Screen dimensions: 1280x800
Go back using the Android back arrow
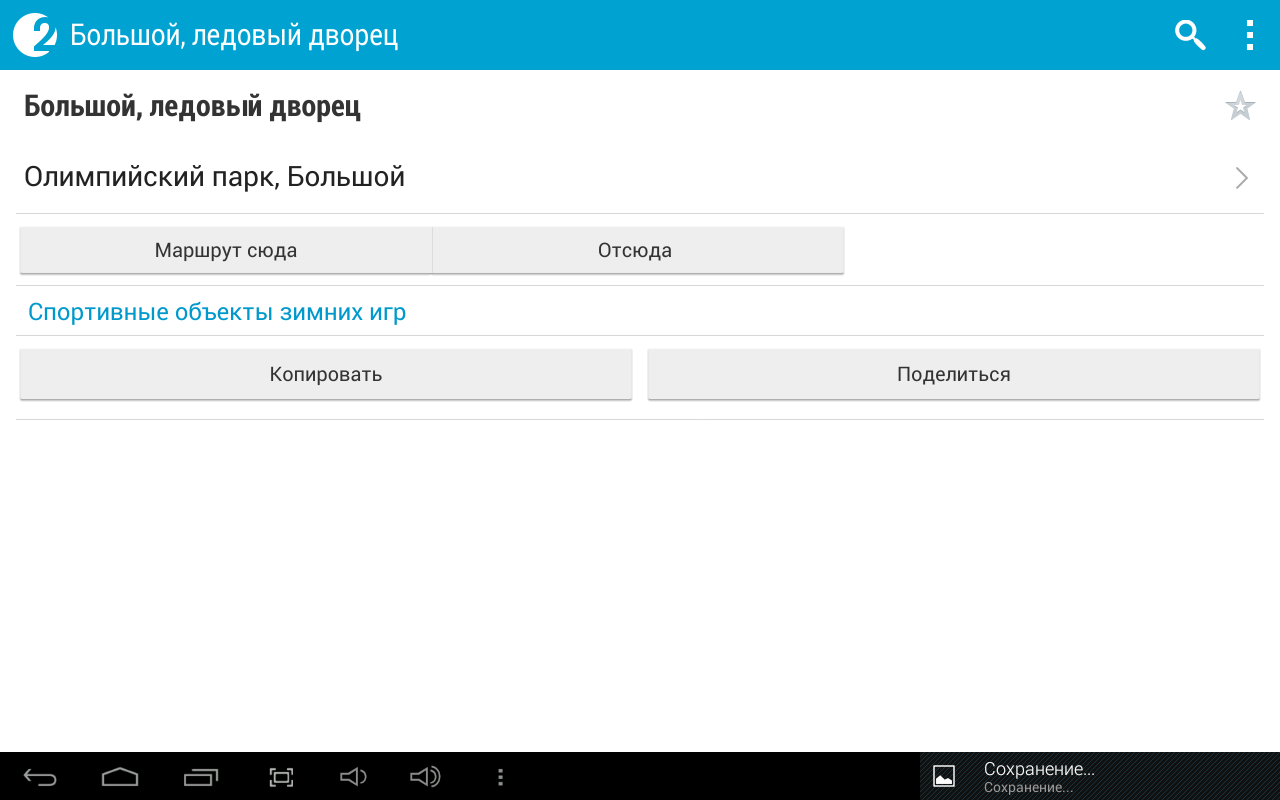40,777
